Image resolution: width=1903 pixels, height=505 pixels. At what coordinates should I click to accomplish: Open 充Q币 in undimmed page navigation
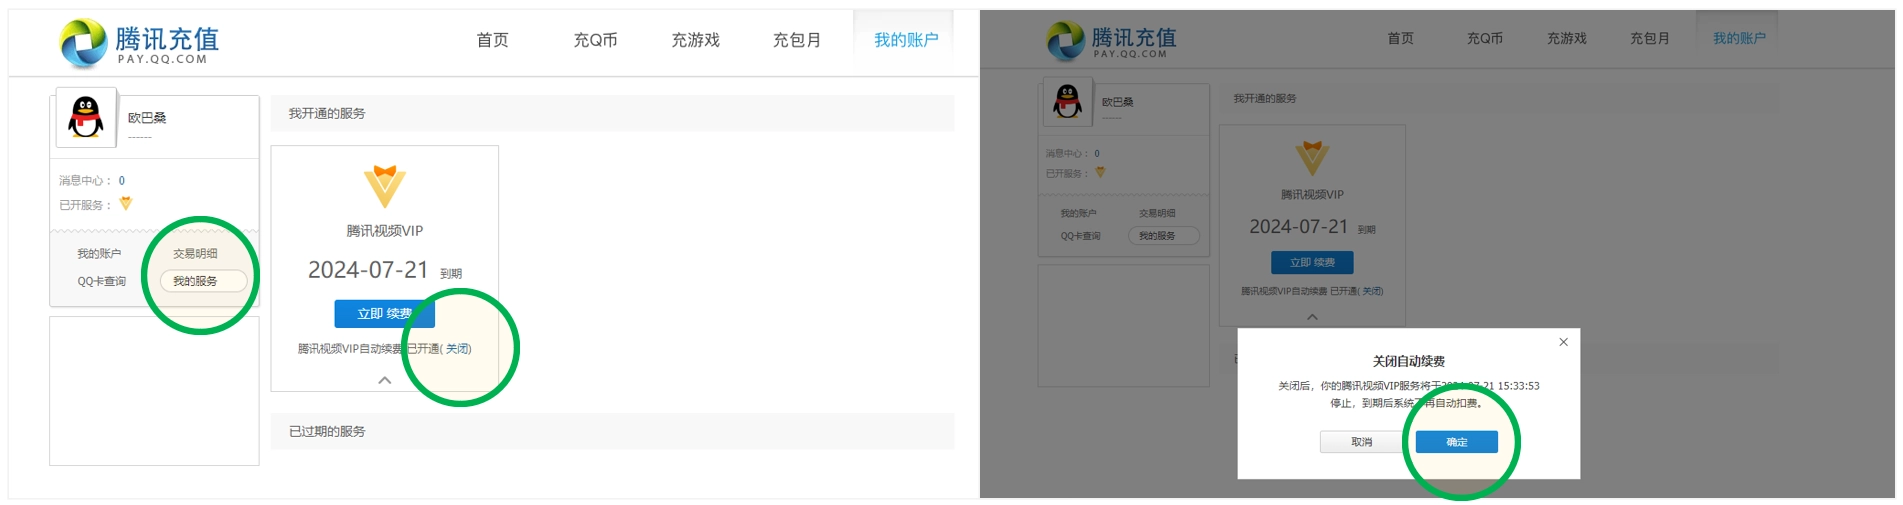pyautogui.click(x=595, y=40)
